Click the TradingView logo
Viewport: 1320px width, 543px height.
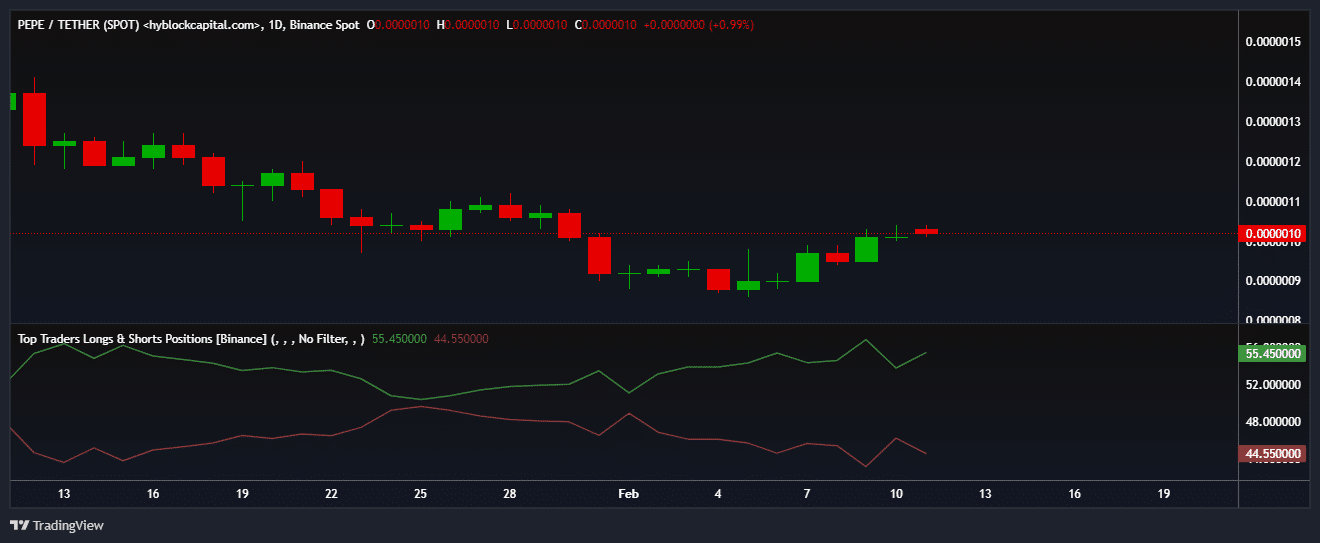tap(57, 525)
